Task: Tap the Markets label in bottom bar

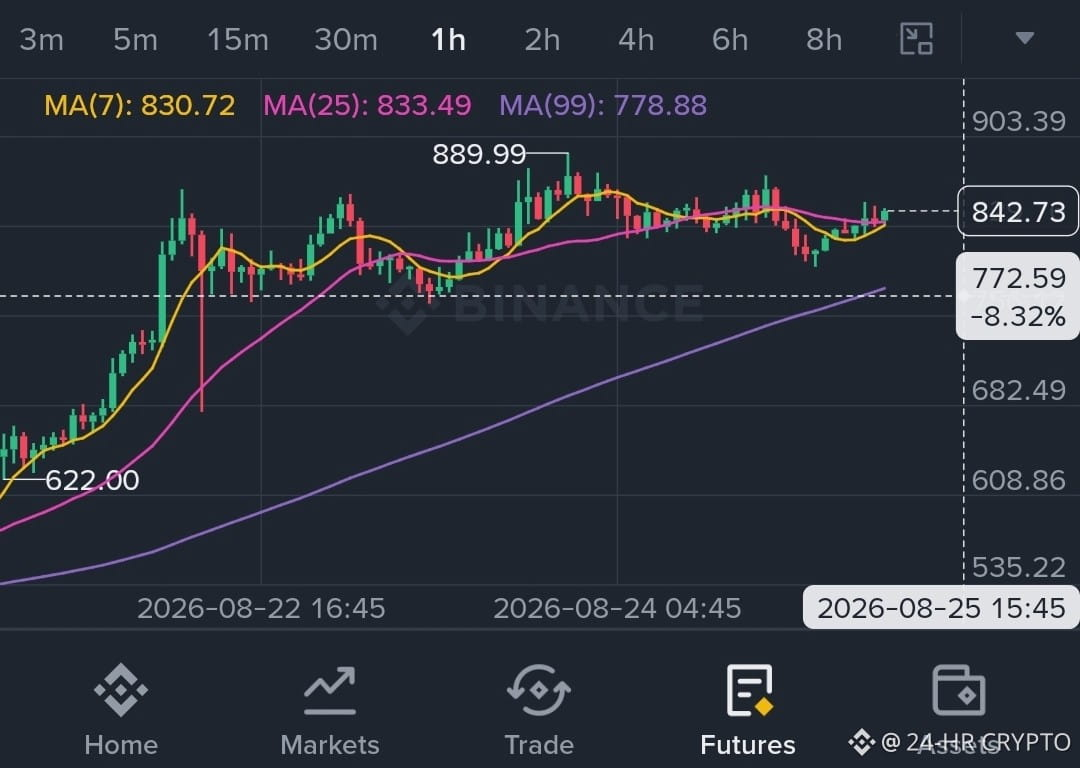Action: click(x=330, y=745)
